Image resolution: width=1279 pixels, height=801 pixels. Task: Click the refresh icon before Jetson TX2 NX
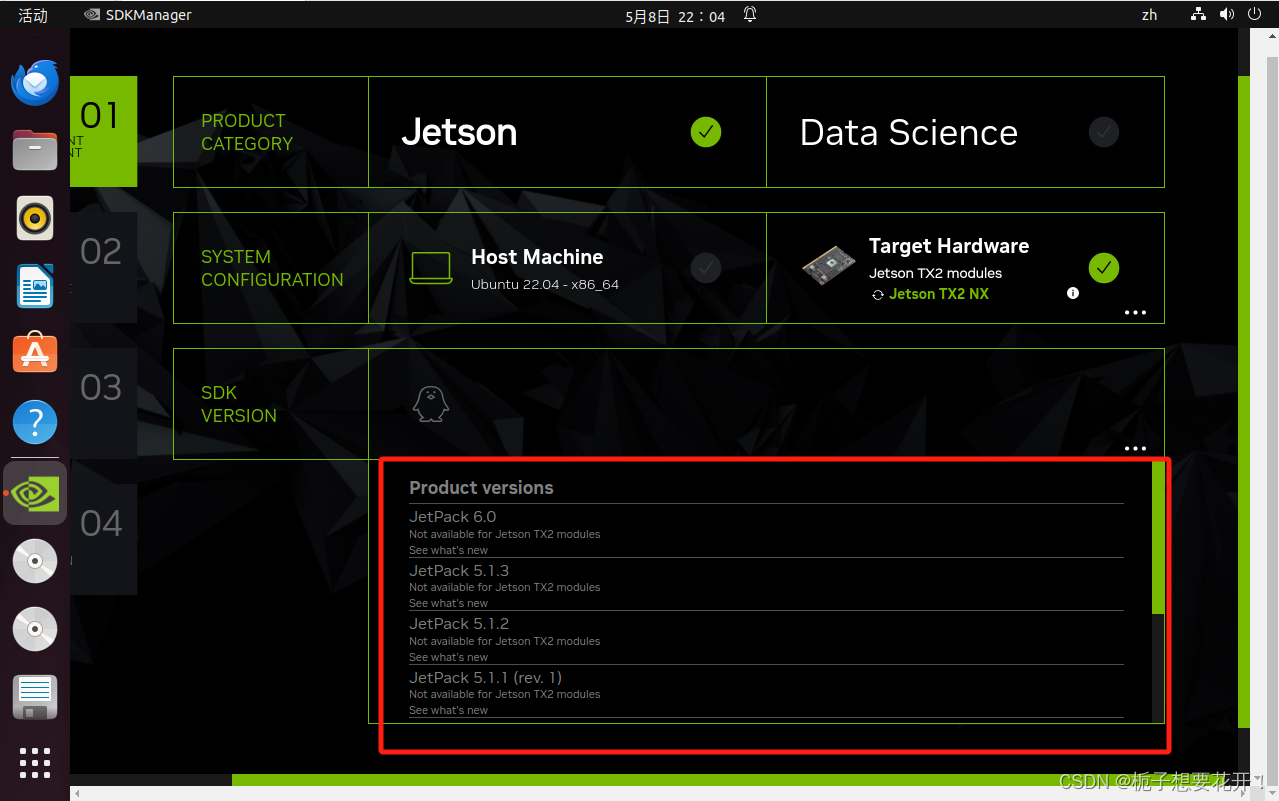coord(878,295)
